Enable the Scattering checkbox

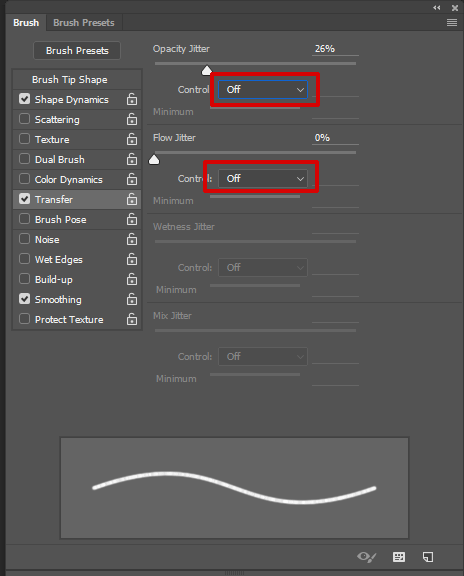(x=24, y=119)
